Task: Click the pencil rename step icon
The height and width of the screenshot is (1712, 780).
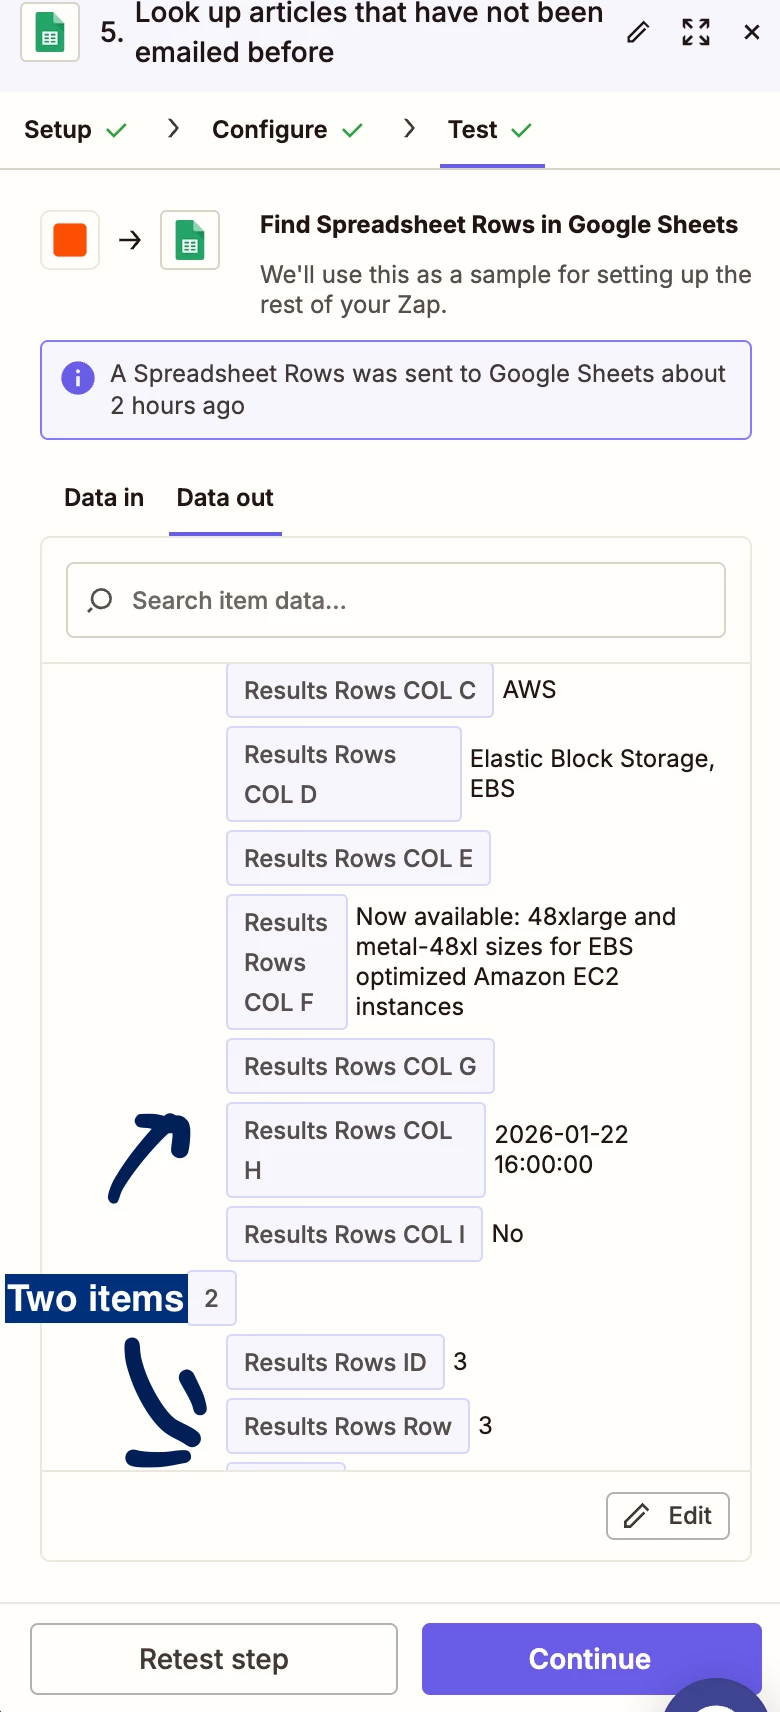Action: [637, 33]
